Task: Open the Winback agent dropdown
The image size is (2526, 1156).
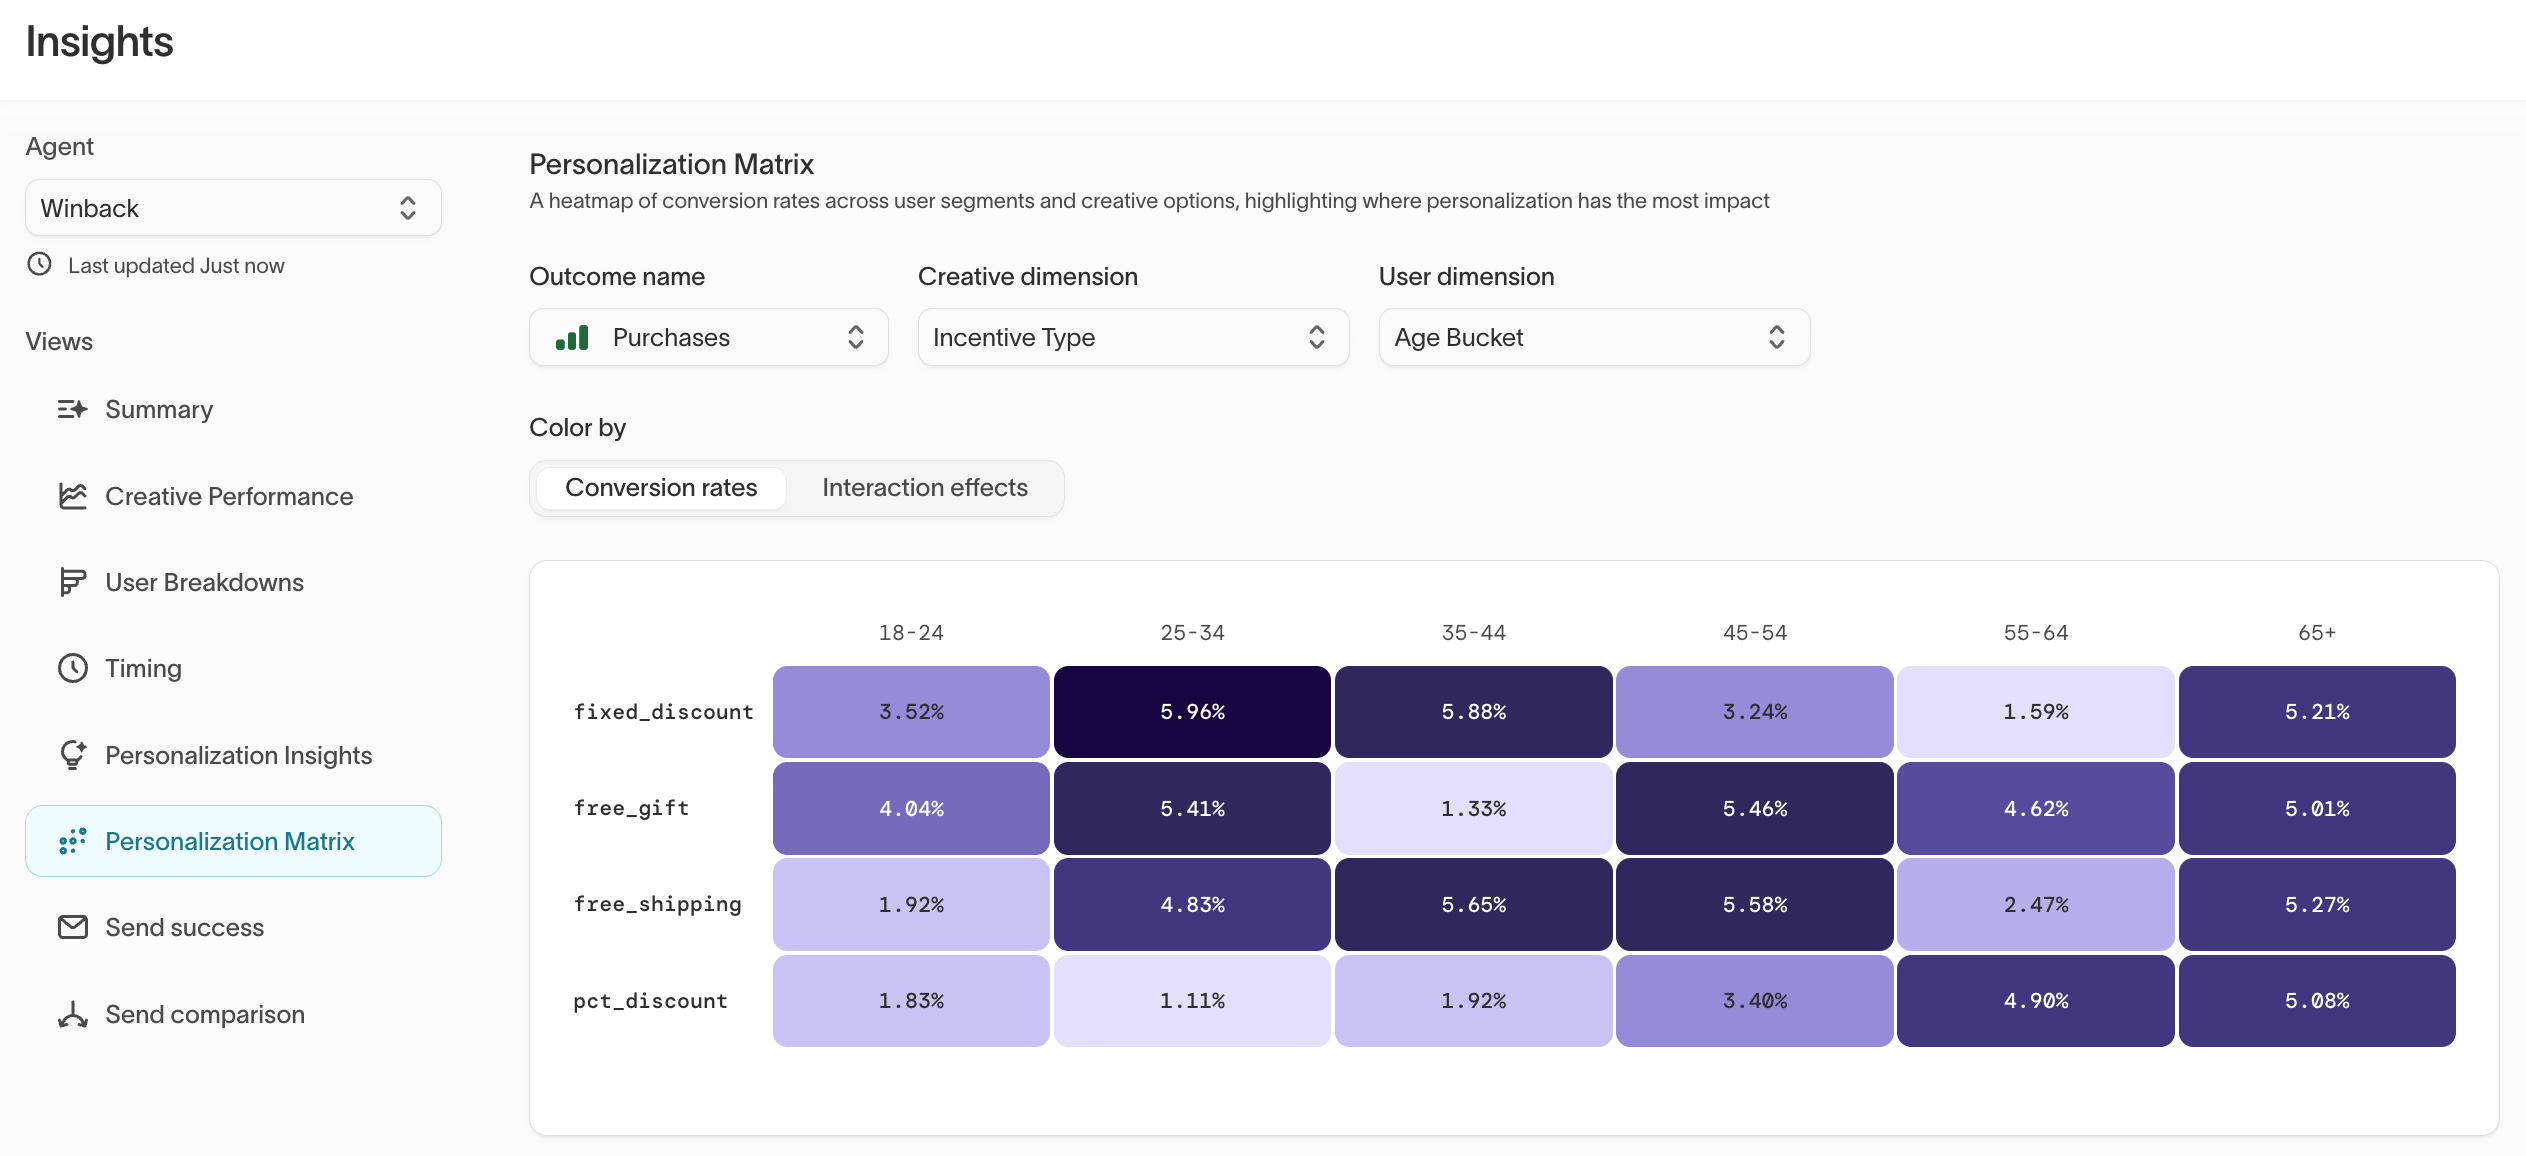Action: click(x=233, y=208)
